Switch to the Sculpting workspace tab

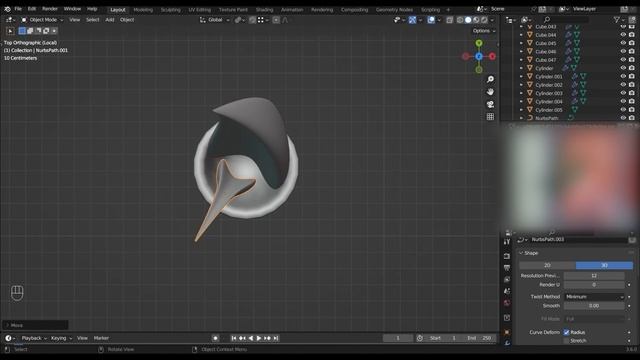pyautogui.click(x=171, y=10)
